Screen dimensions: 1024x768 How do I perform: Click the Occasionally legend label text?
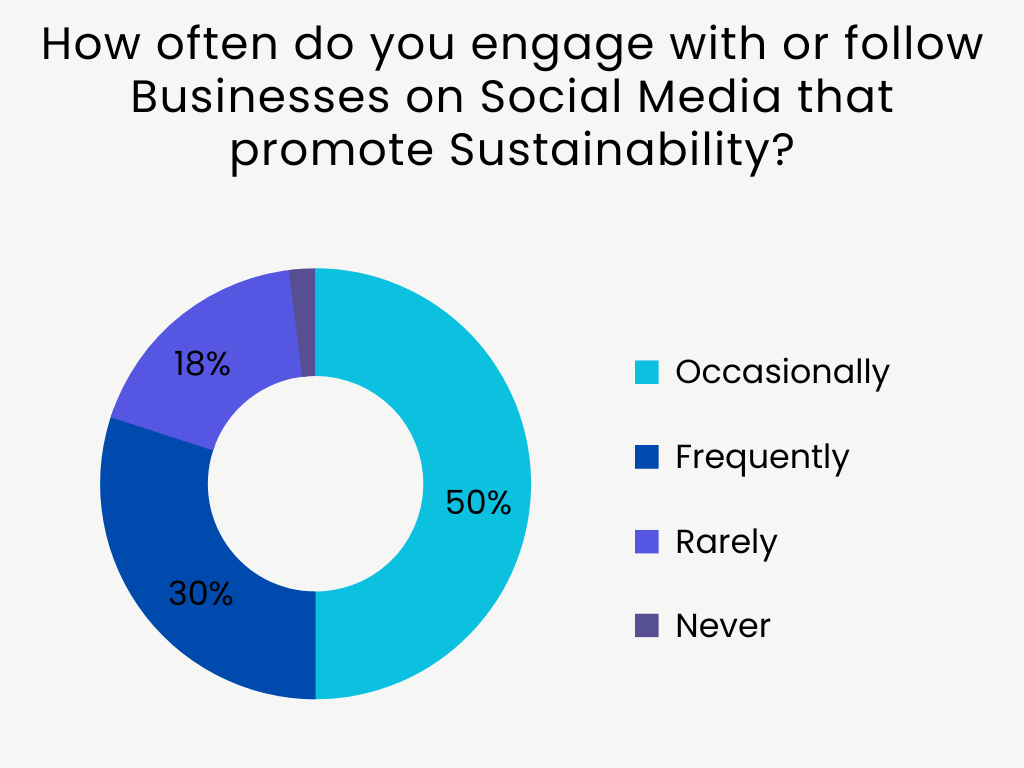click(782, 372)
